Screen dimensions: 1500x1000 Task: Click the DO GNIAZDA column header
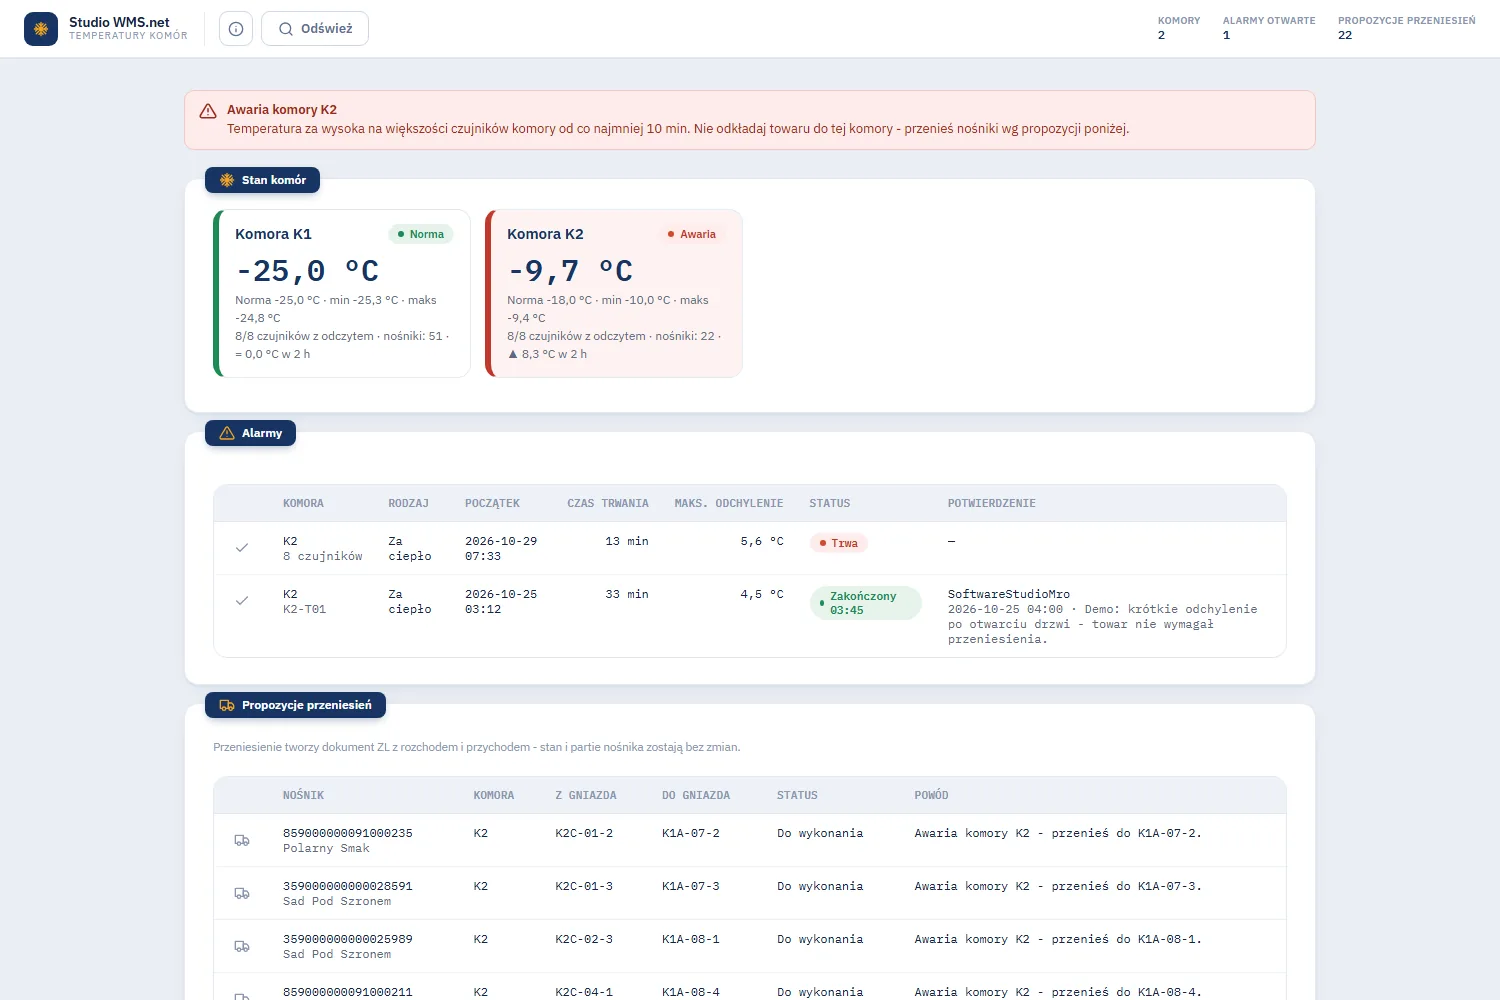(696, 796)
